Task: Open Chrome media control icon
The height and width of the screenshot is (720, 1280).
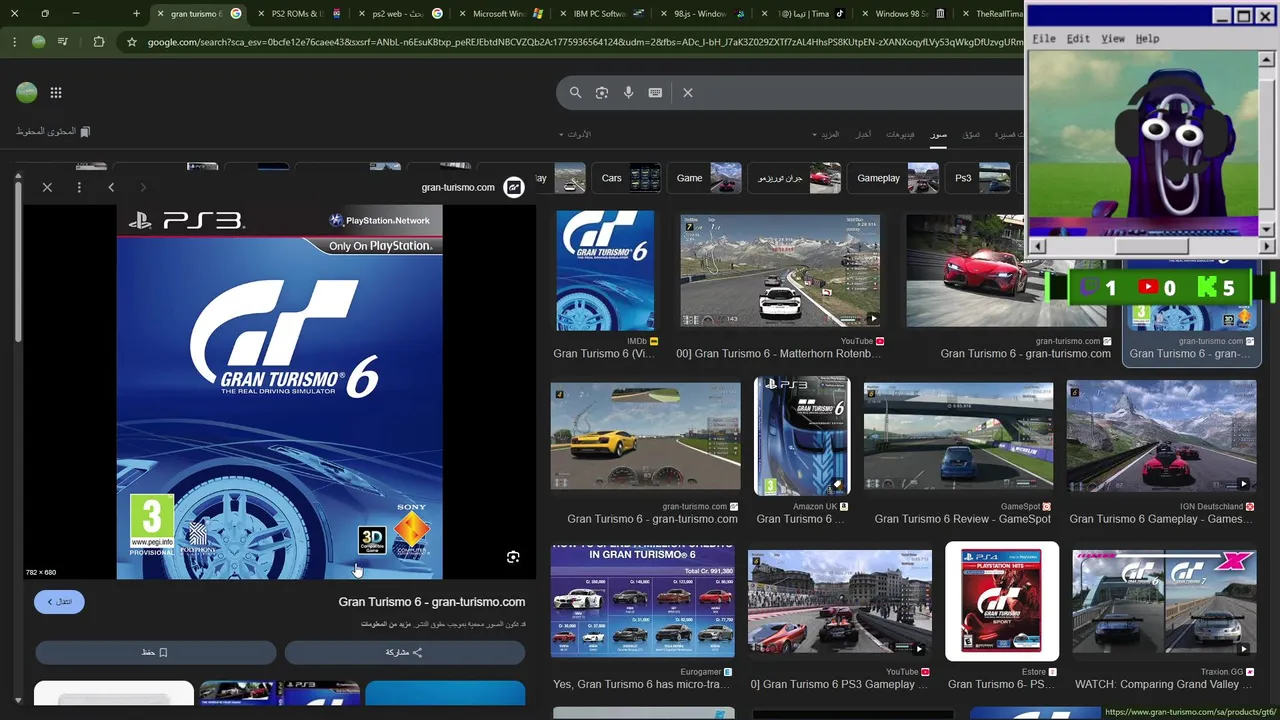Action: (63, 42)
